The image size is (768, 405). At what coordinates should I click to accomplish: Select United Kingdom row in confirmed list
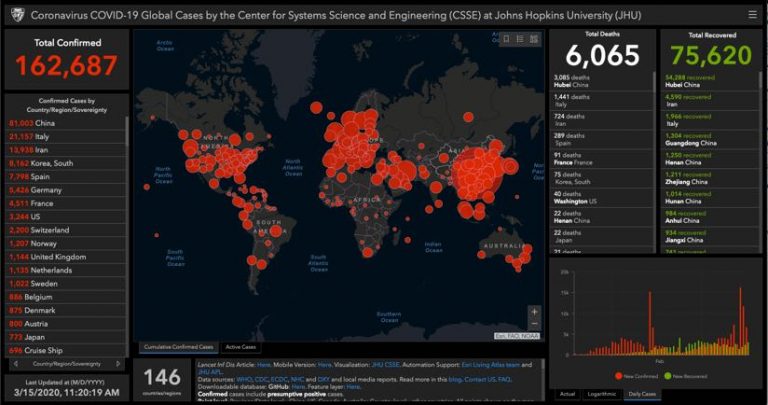click(x=66, y=257)
